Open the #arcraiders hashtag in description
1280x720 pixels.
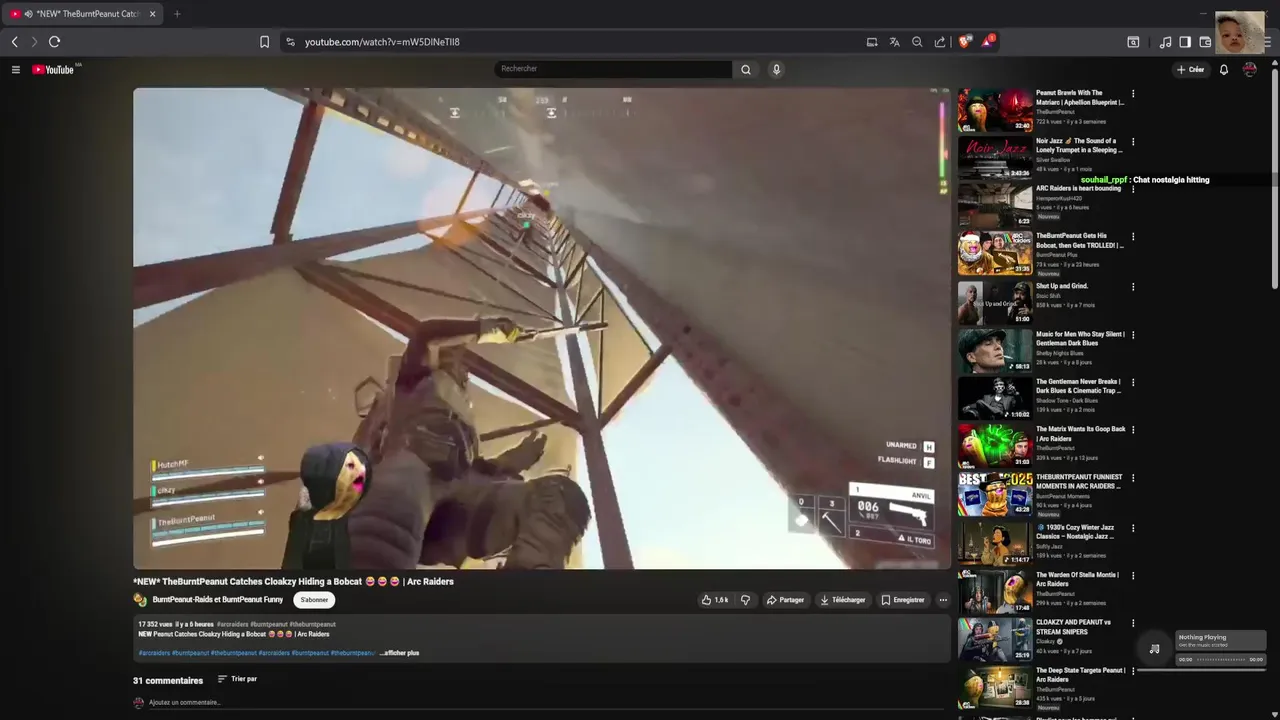tap(154, 653)
